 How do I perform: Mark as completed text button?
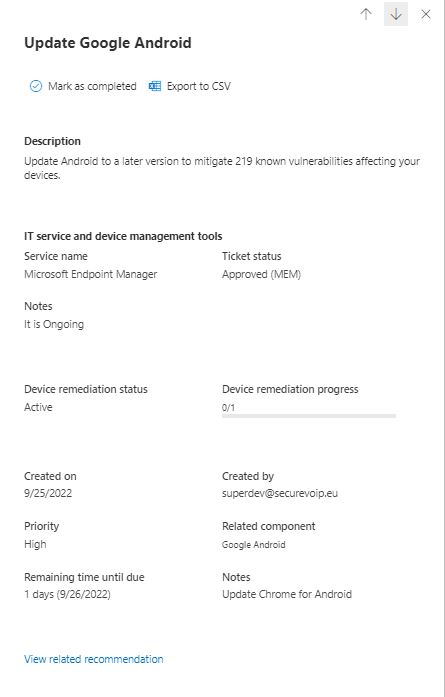click(92, 86)
